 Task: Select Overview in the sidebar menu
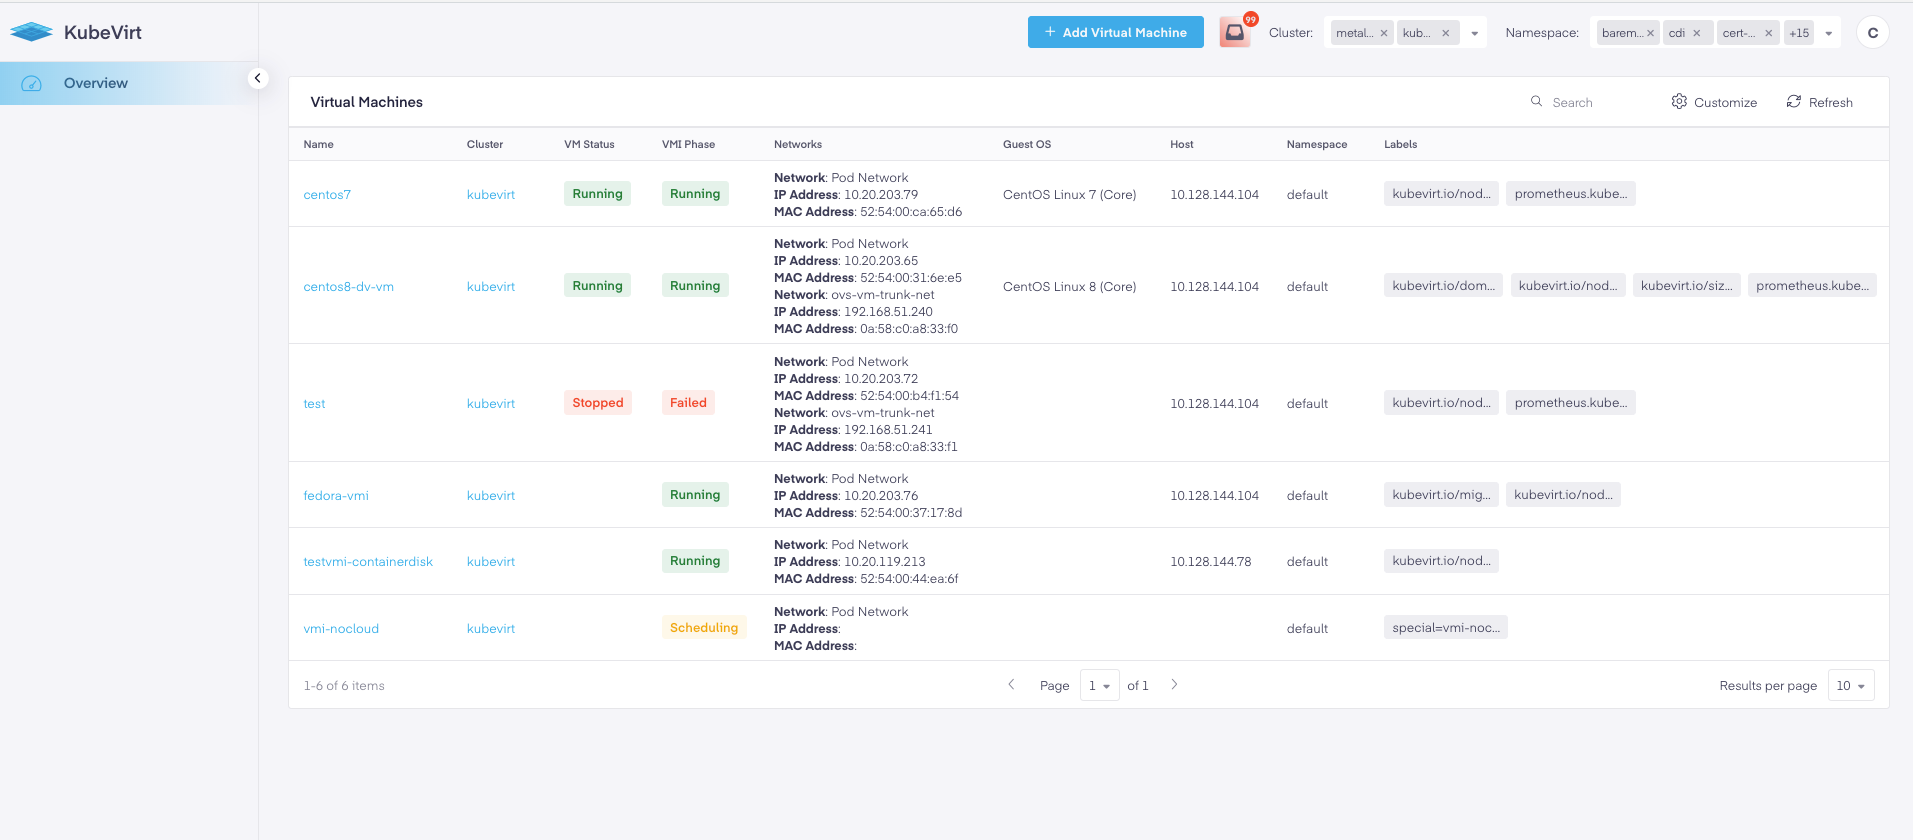96,83
